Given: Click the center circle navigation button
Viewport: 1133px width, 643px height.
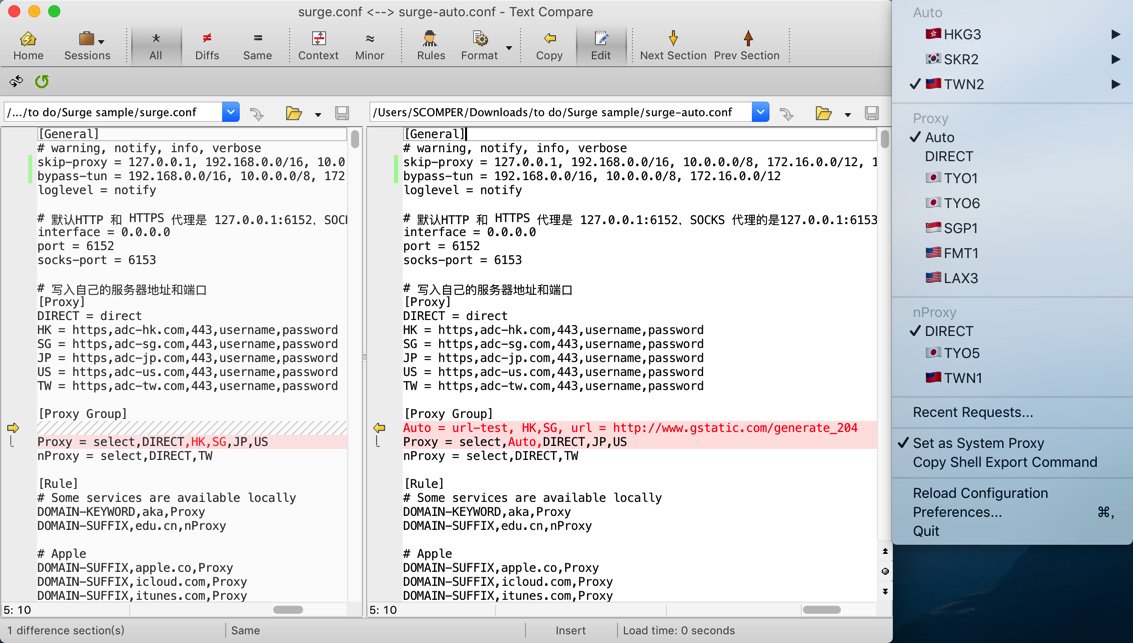Looking at the screenshot, I should coord(884,571).
